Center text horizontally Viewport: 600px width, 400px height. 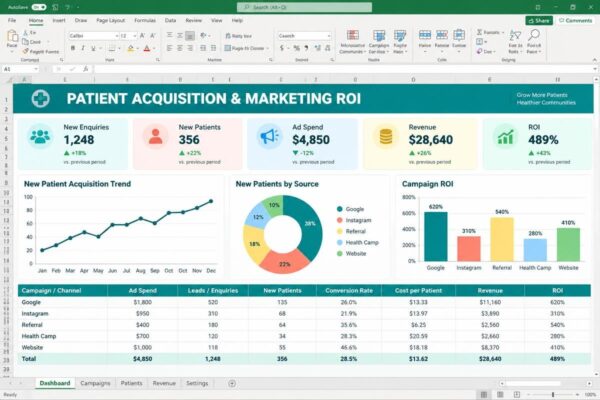tap(179, 48)
